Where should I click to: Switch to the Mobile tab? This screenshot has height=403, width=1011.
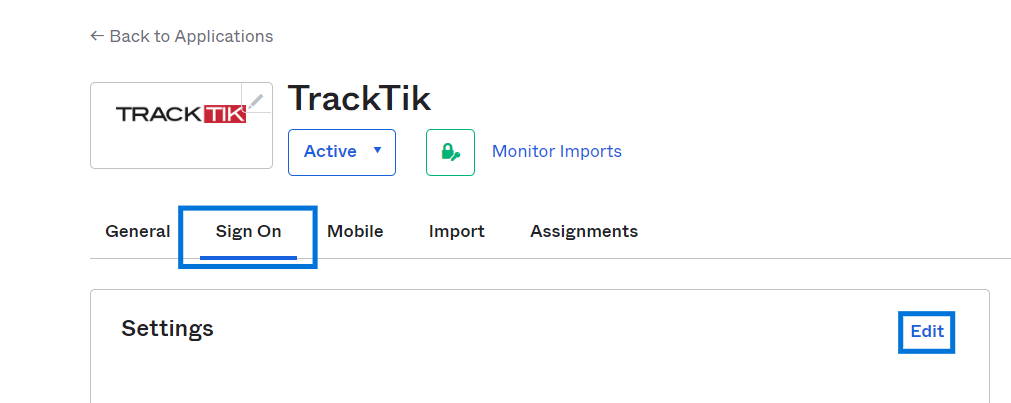point(355,231)
